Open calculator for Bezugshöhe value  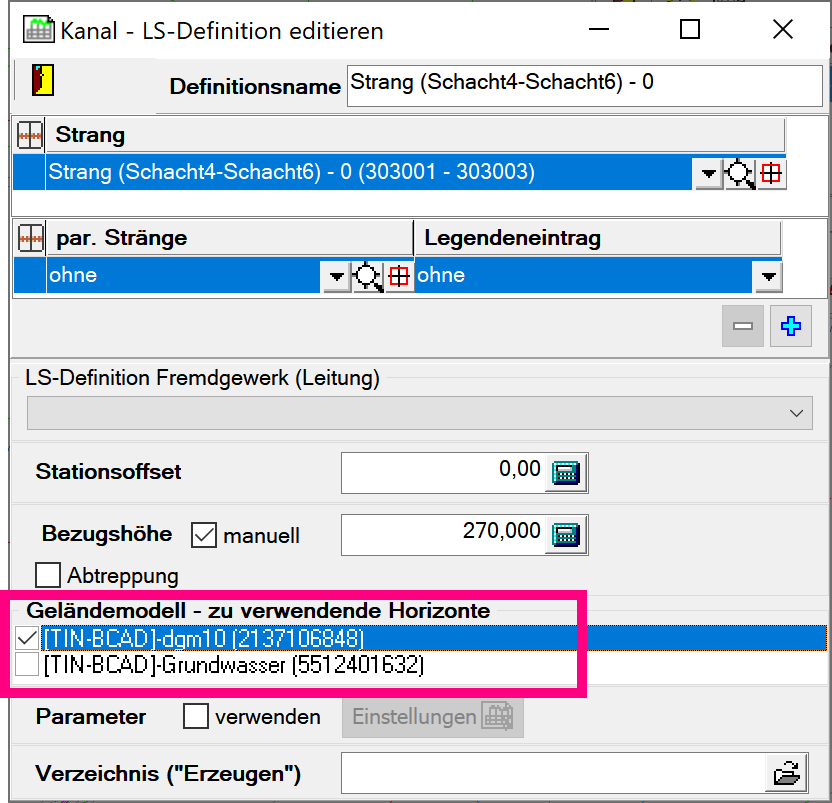pyautogui.click(x=566, y=535)
